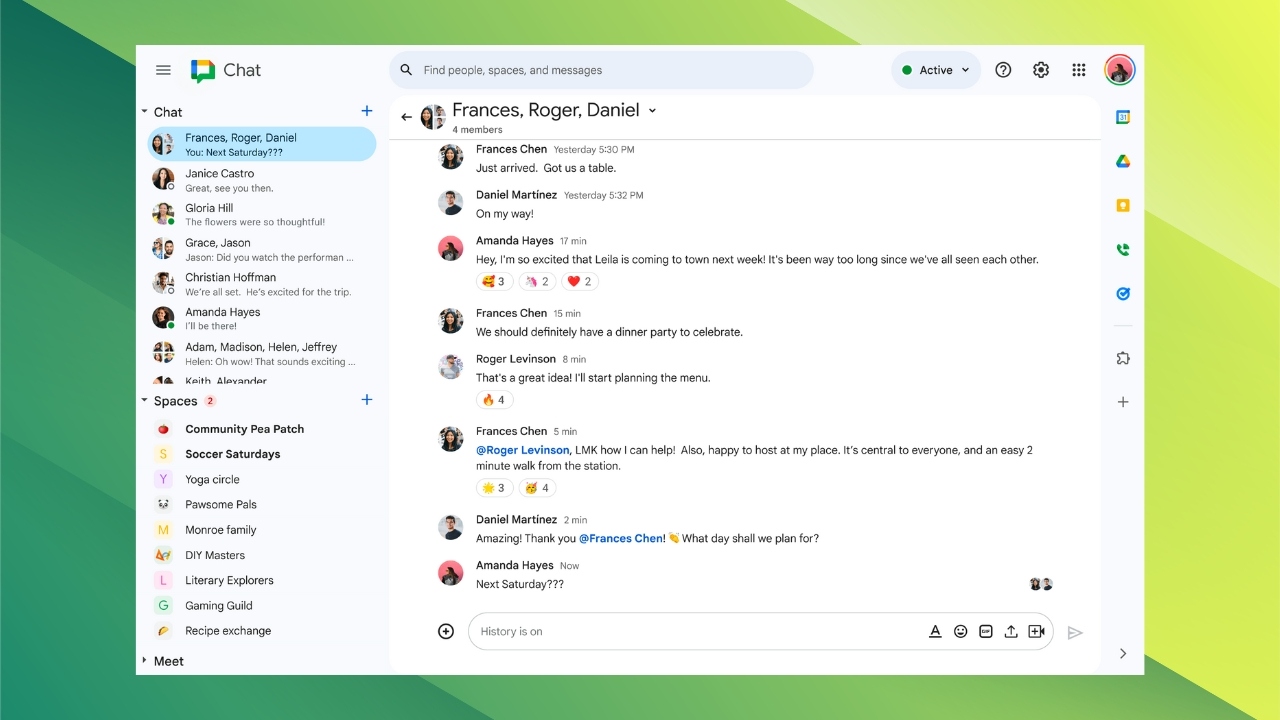Viewport: 1280px width, 720px height.
Task: Open chat with Amanda Hayes in sidebar
Action: point(262,318)
